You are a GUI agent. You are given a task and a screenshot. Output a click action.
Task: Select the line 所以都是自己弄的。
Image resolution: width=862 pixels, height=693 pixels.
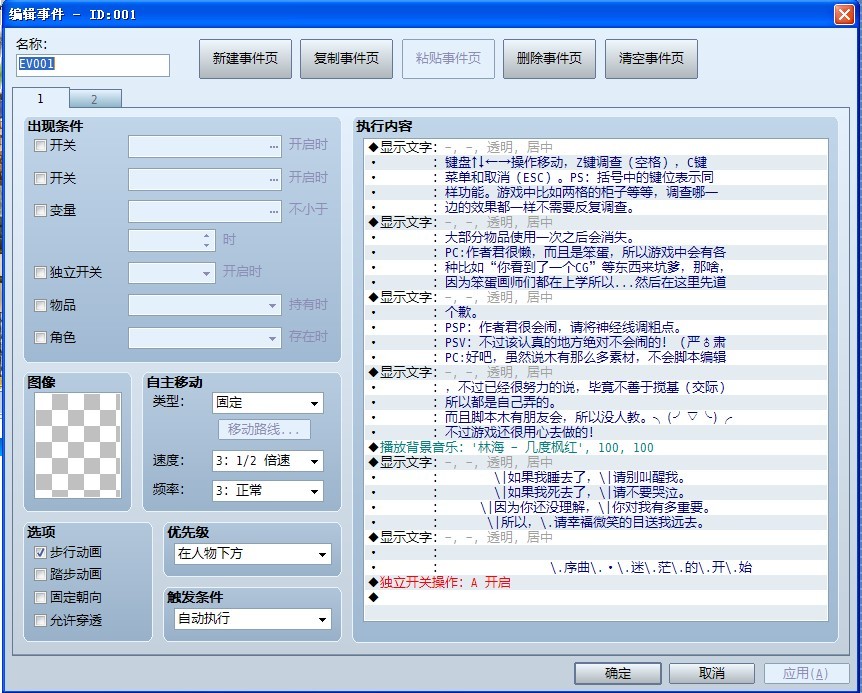[x=596, y=402]
